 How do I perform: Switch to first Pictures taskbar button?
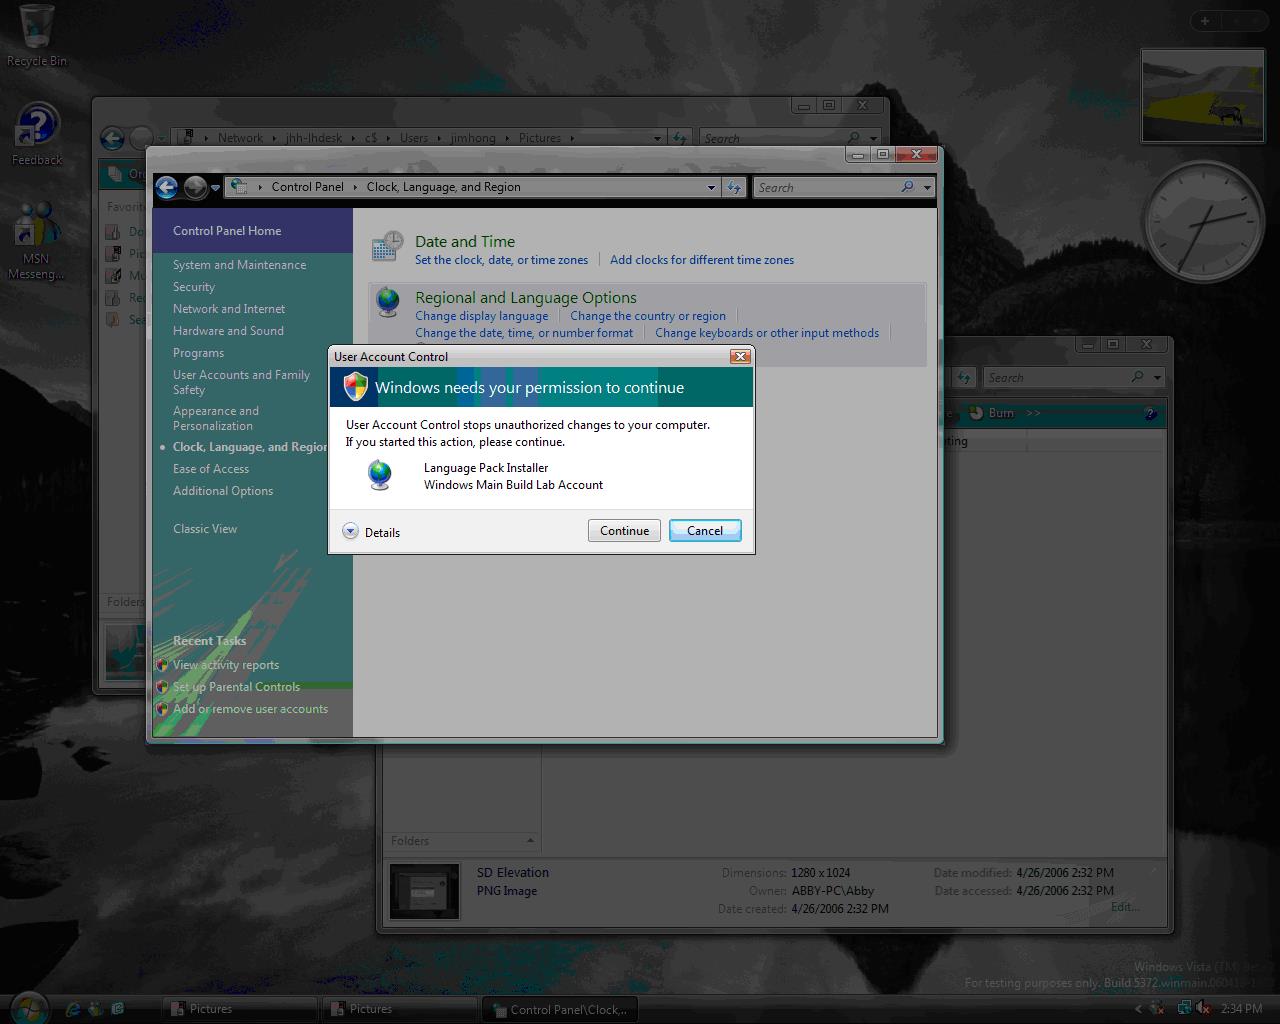click(238, 1009)
